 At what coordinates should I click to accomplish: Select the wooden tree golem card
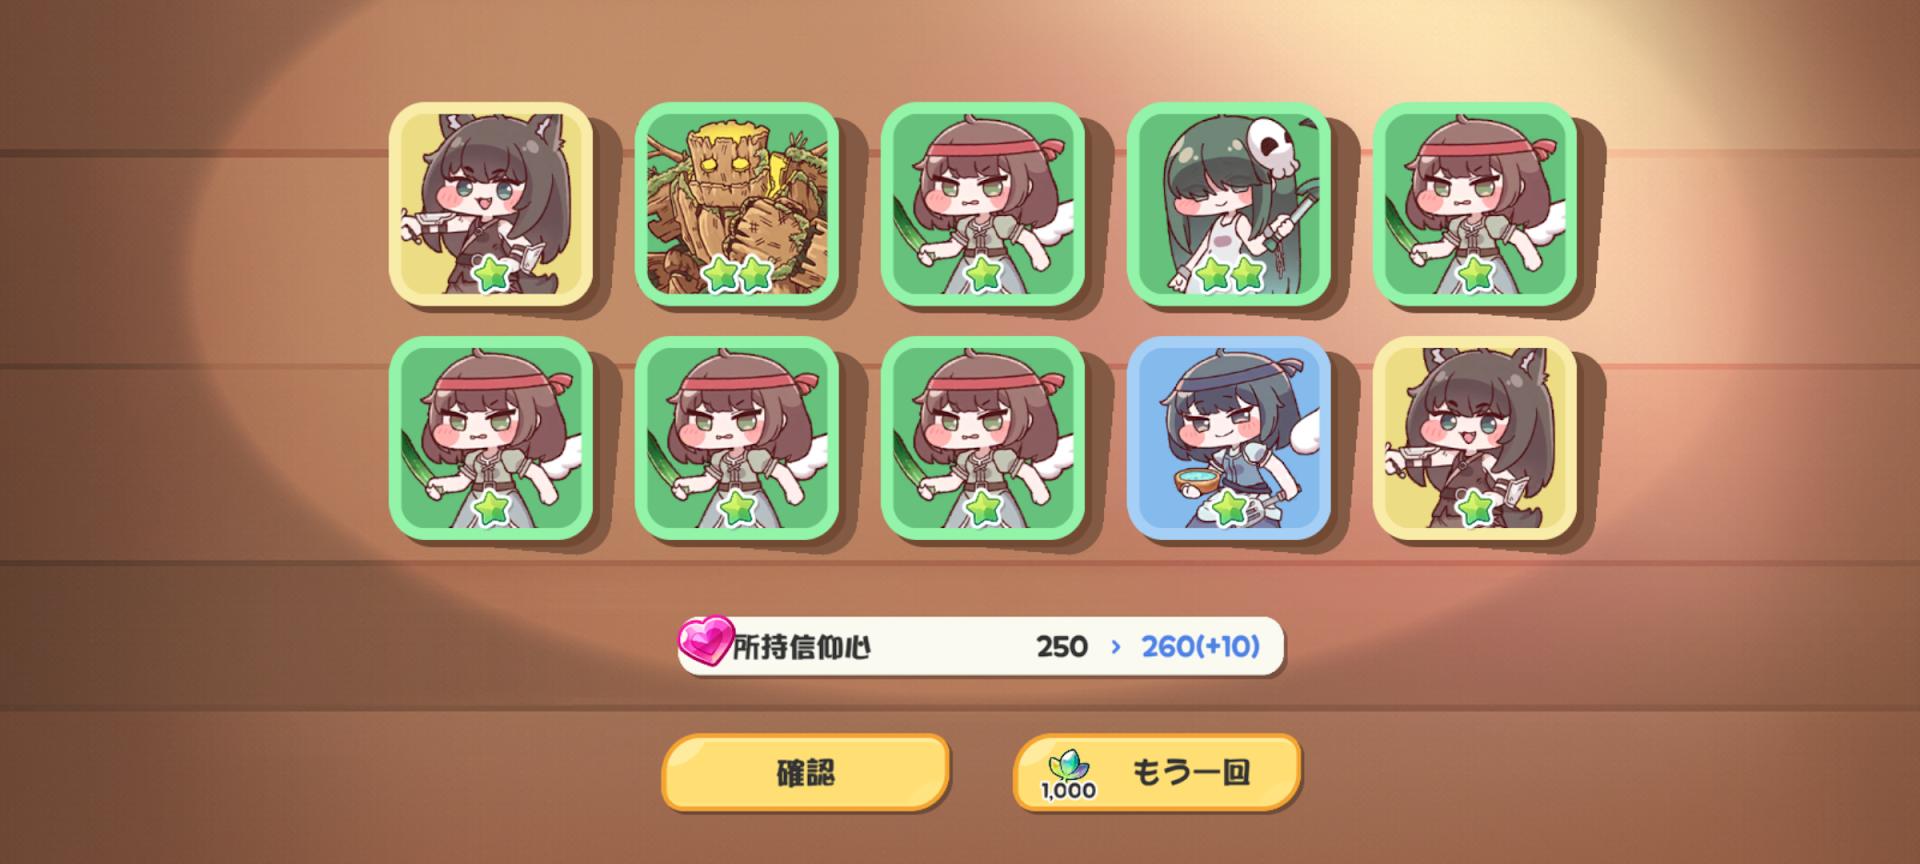pyautogui.click(x=737, y=203)
